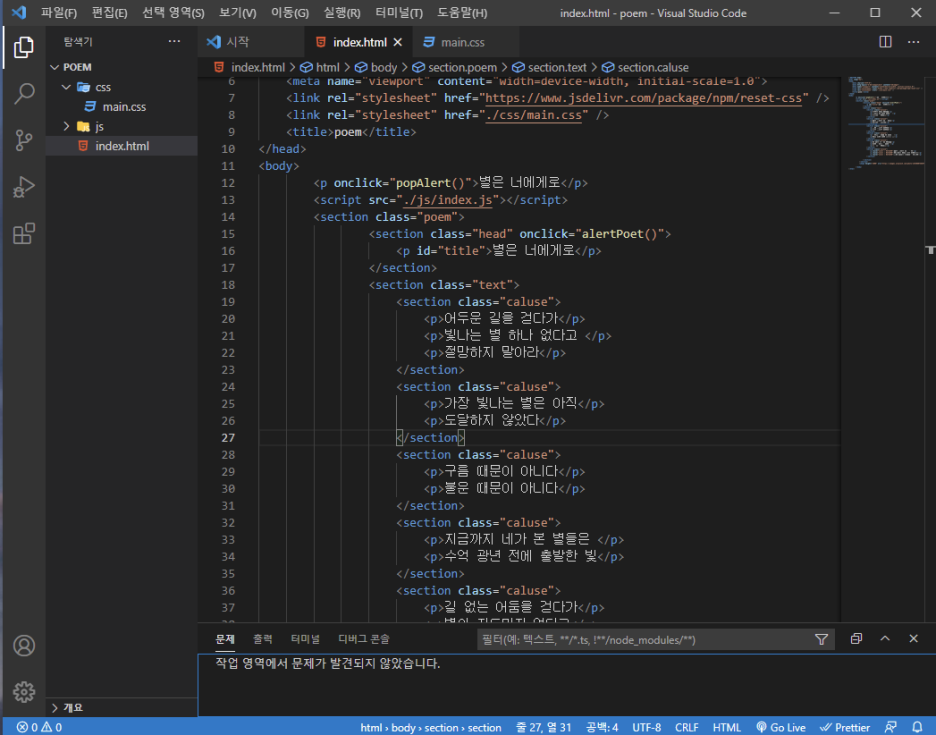
Task: Open the Manage gear icon
Action: (24, 692)
